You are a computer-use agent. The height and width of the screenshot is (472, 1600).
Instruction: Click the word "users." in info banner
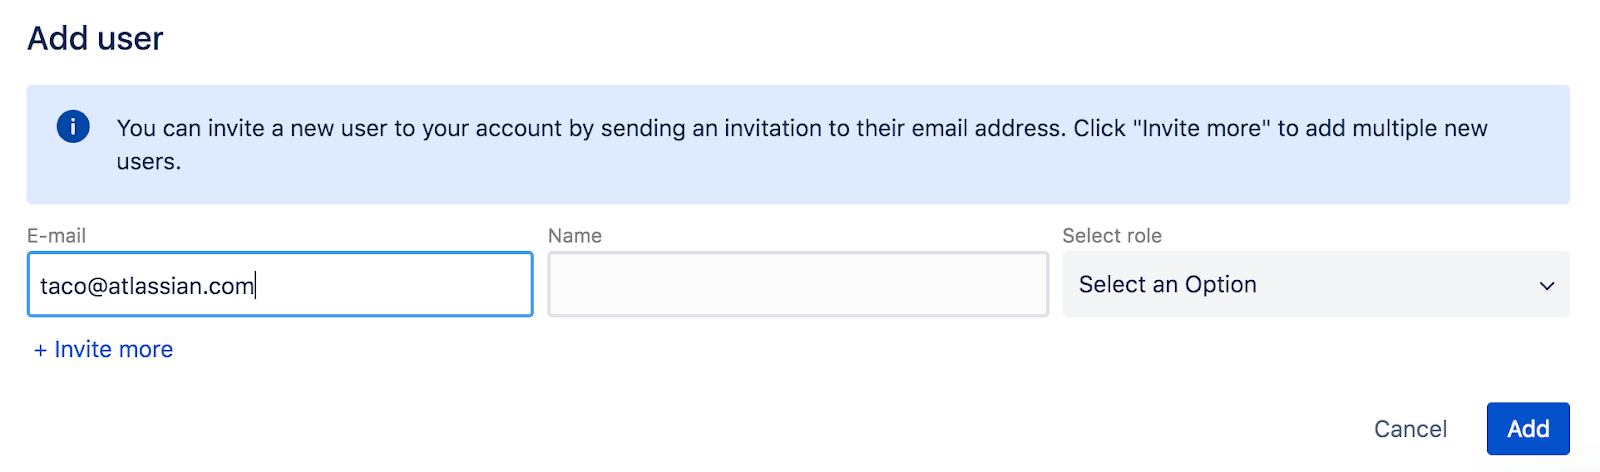(148, 162)
